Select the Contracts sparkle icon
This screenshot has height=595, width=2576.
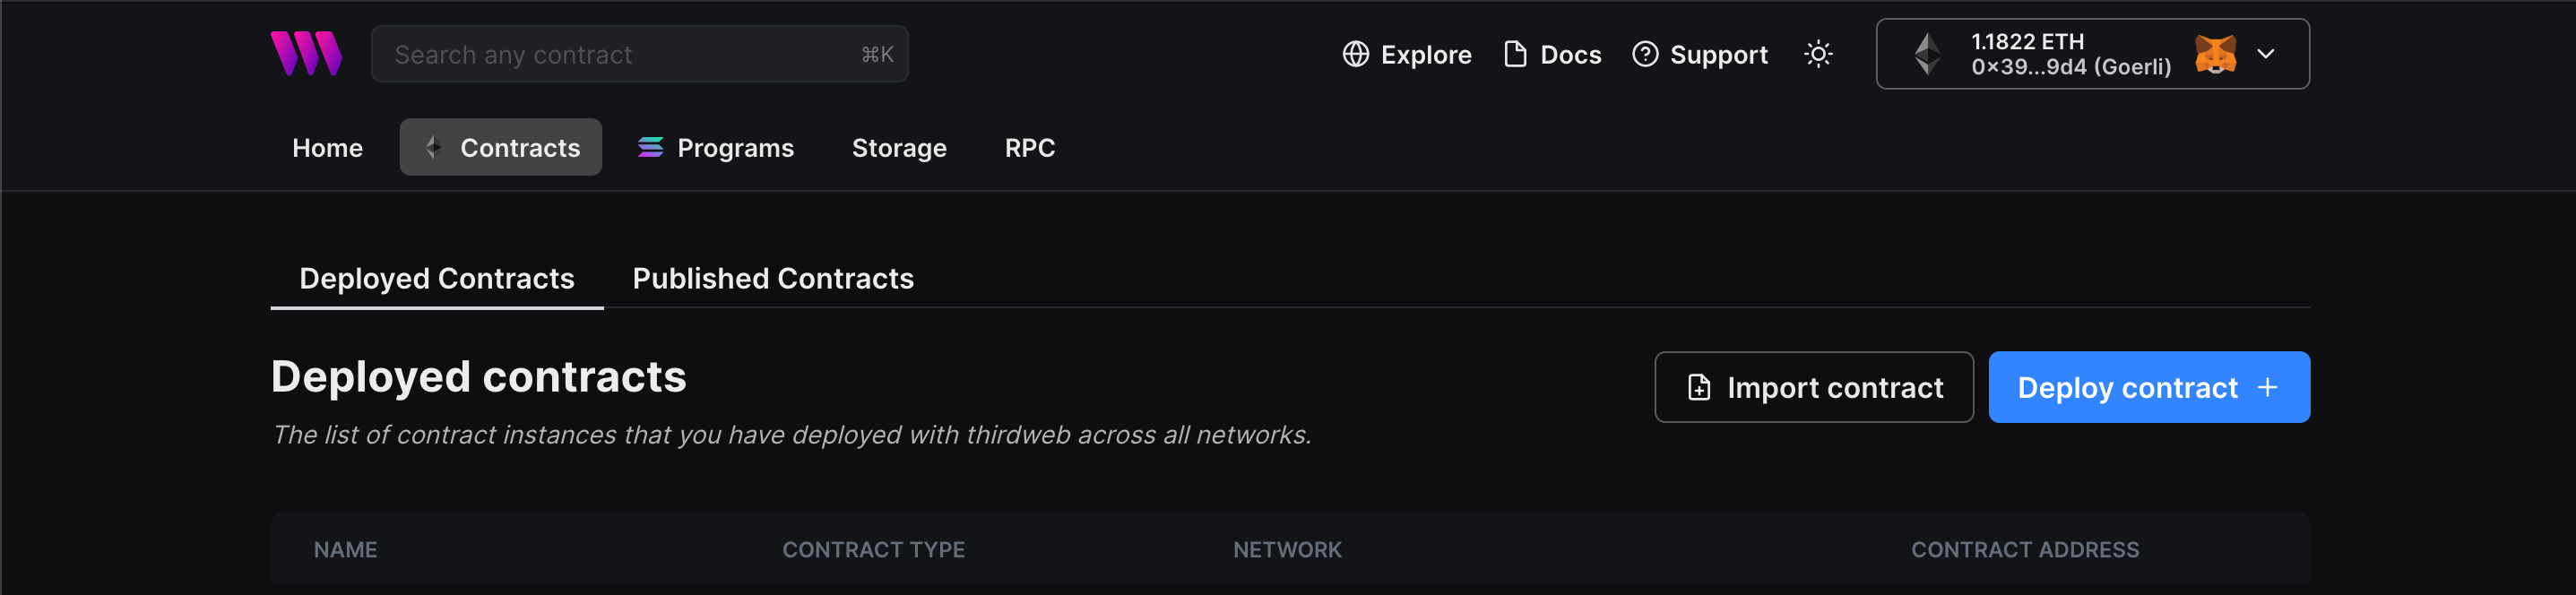pos(433,147)
